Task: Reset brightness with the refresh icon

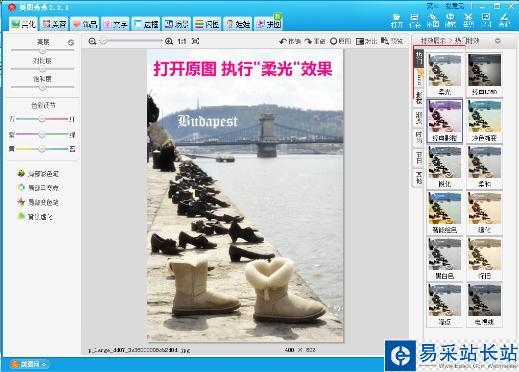Action: [71, 43]
